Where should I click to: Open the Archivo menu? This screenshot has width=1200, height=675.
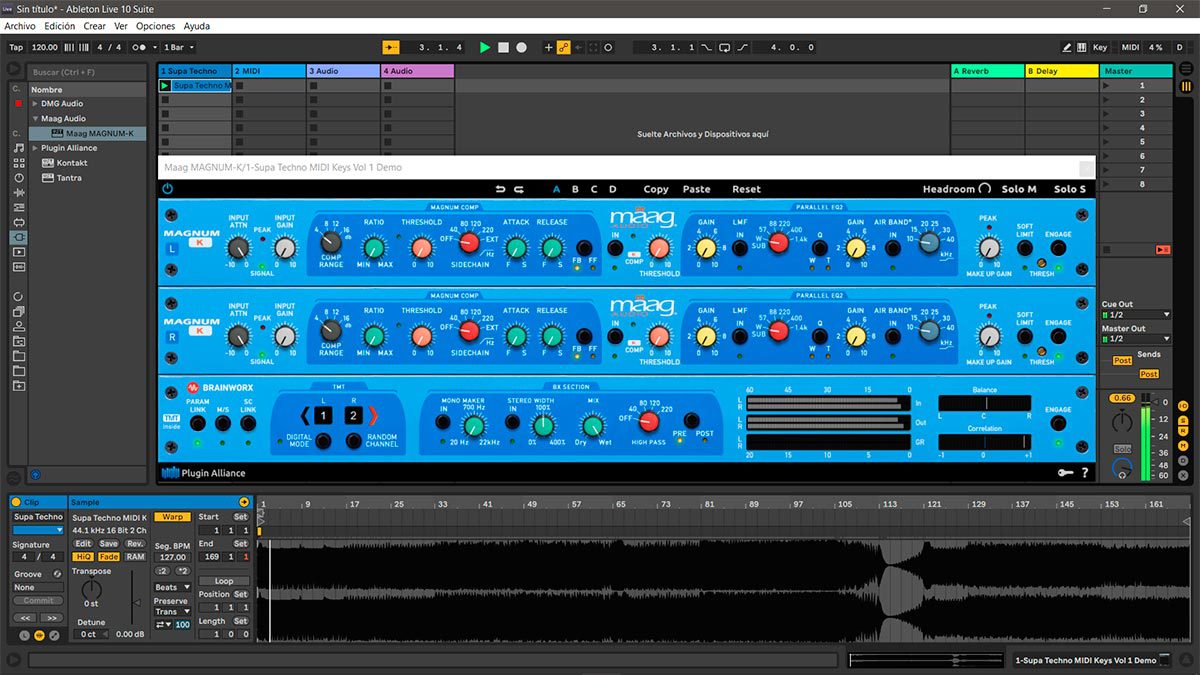coord(20,26)
